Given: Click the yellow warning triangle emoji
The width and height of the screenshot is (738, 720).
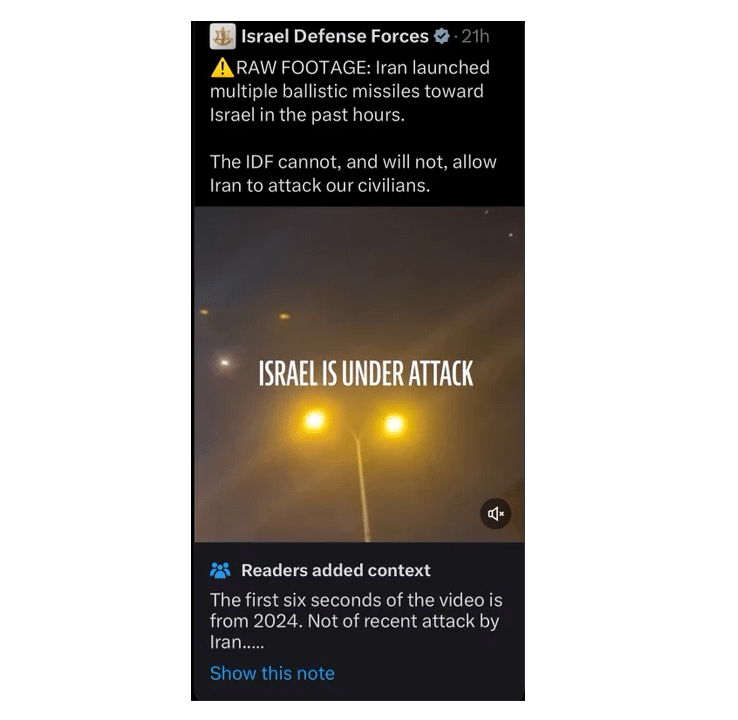Looking at the screenshot, I should [x=222, y=68].
